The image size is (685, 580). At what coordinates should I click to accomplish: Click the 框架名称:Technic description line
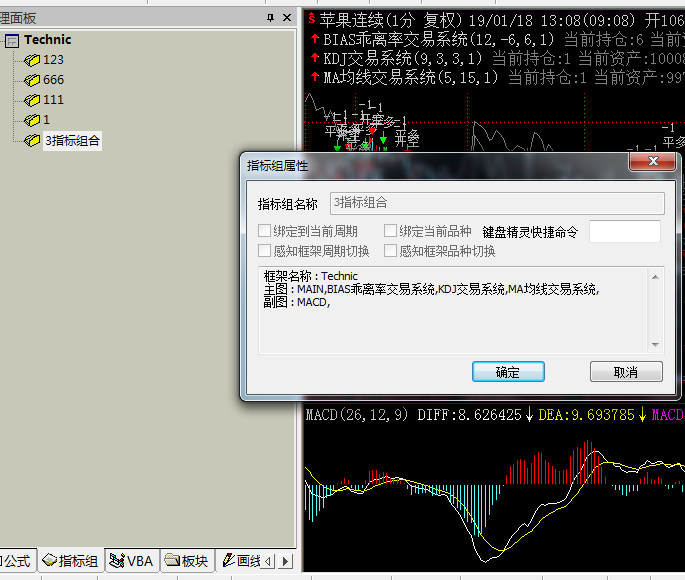(311, 276)
